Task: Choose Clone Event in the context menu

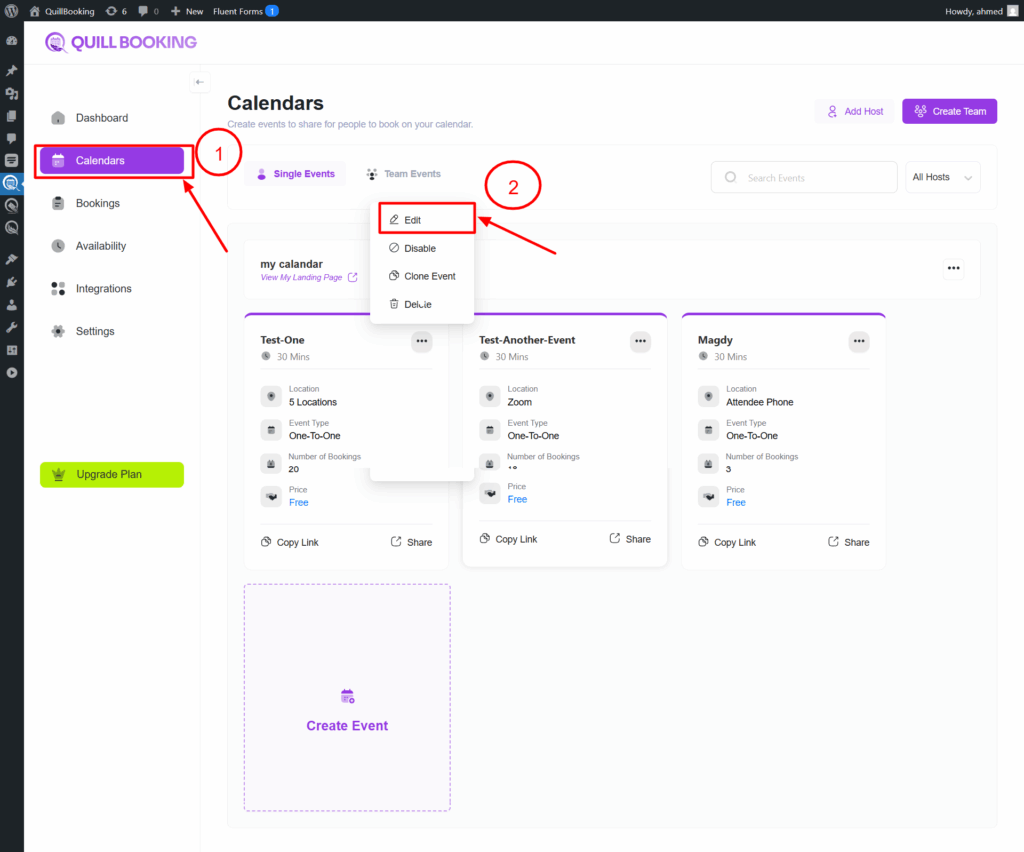Action: (421, 276)
